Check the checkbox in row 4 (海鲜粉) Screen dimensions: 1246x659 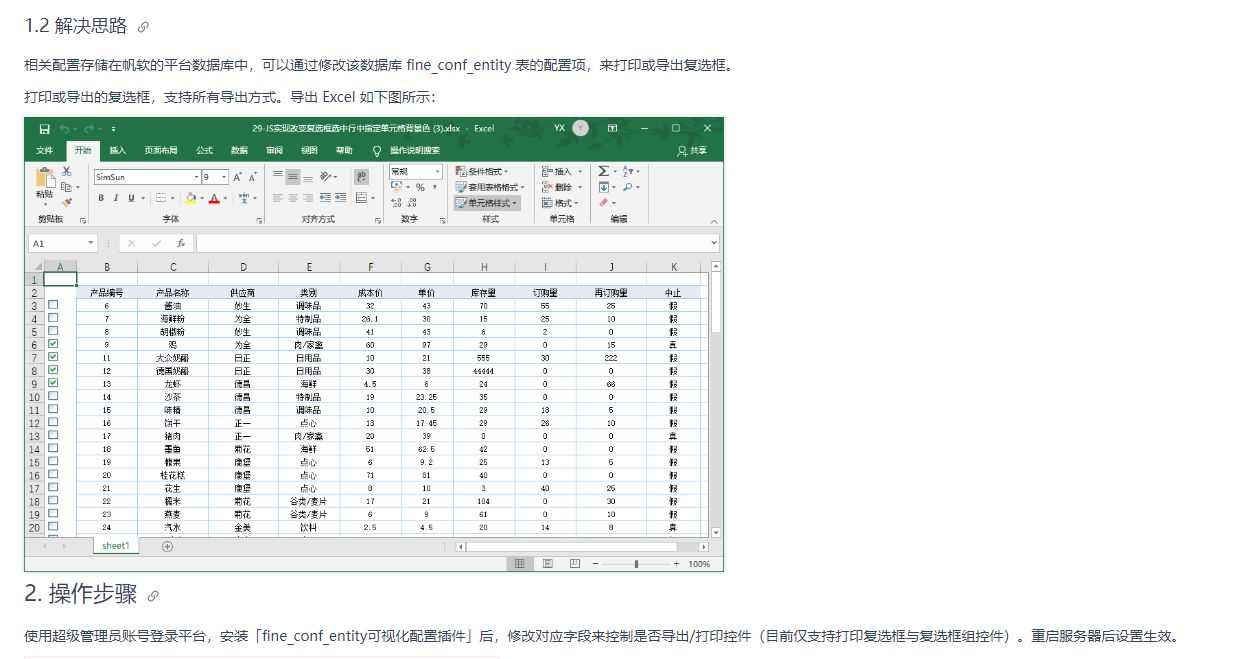[53, 318]
